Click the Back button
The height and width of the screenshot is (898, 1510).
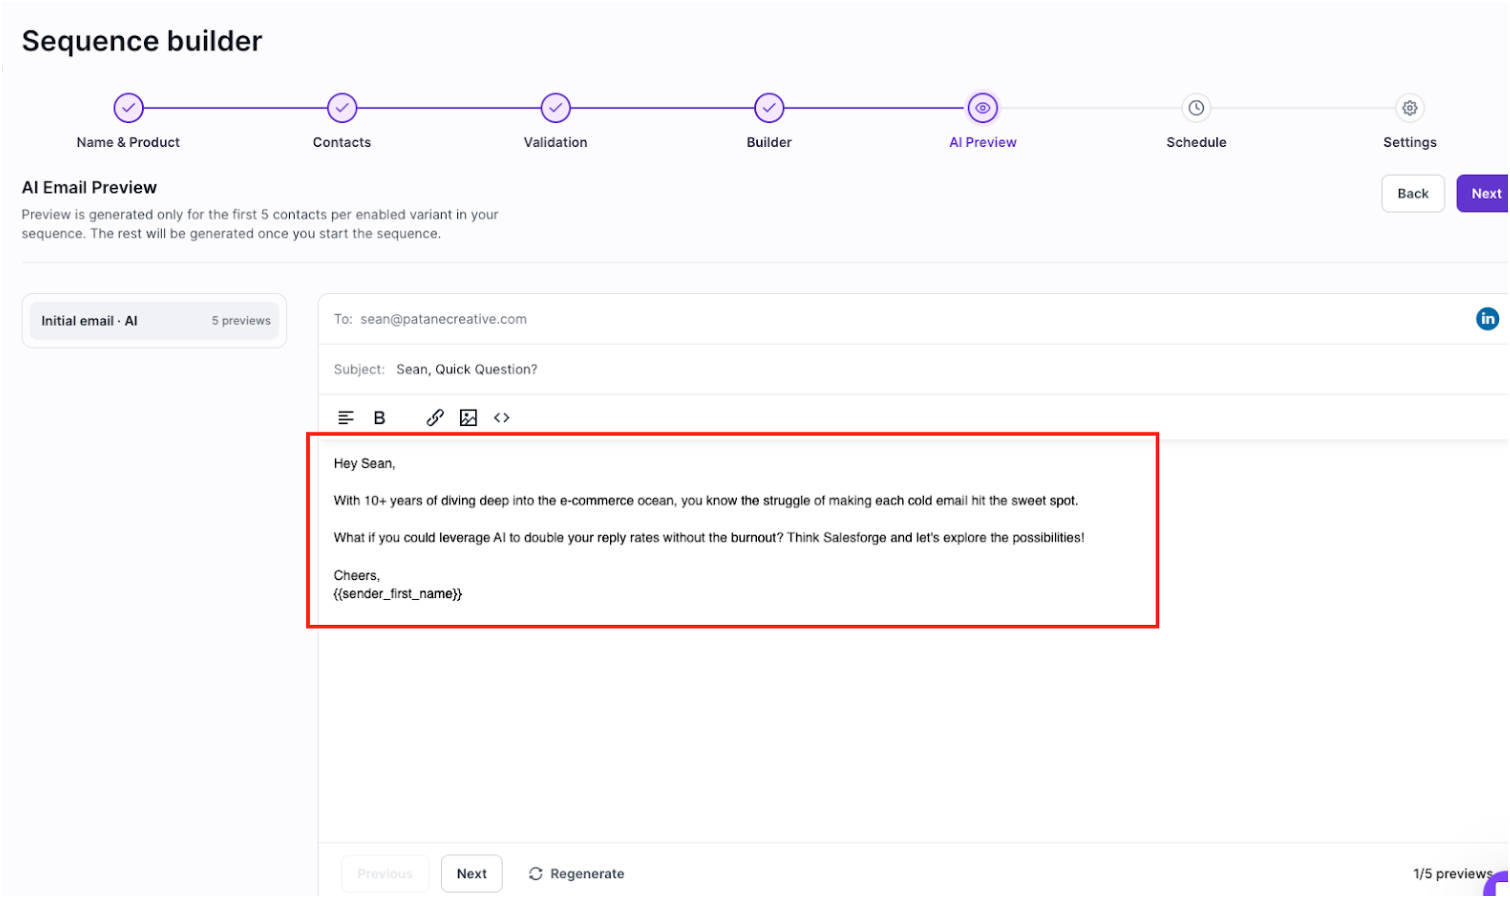pos(1412,194)
